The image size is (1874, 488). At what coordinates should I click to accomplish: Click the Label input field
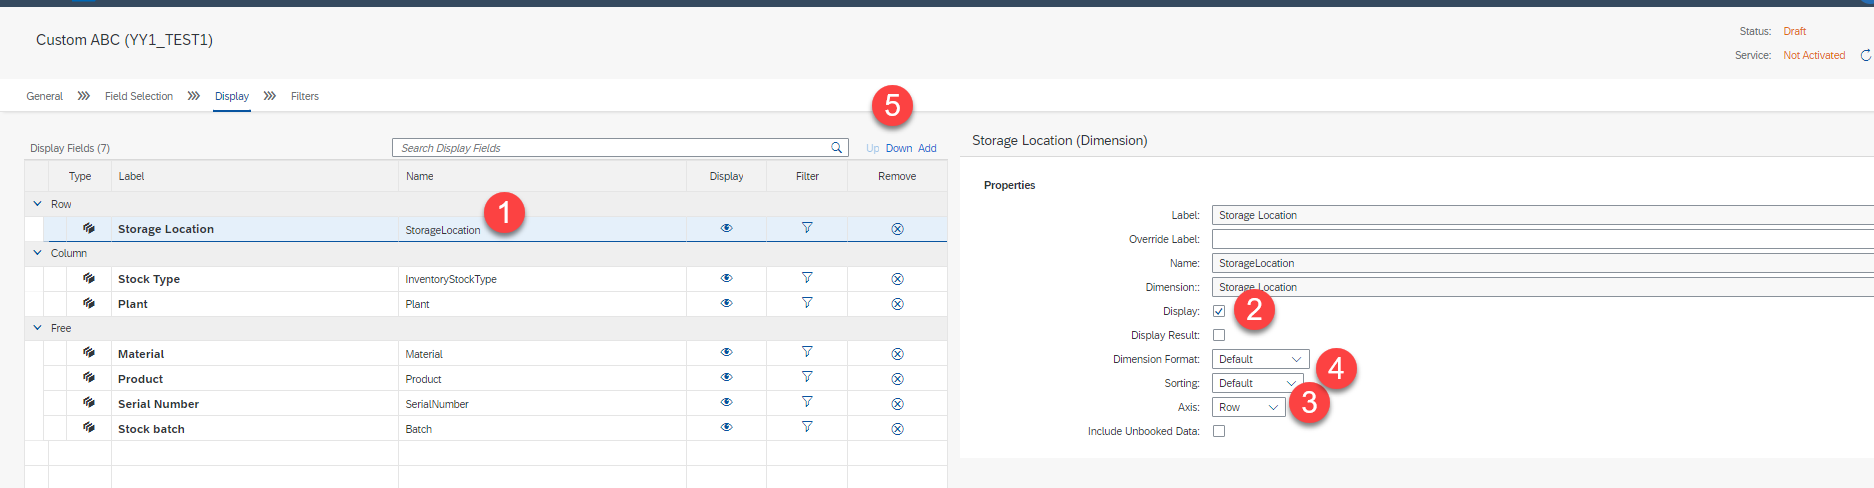[1543, 215]
